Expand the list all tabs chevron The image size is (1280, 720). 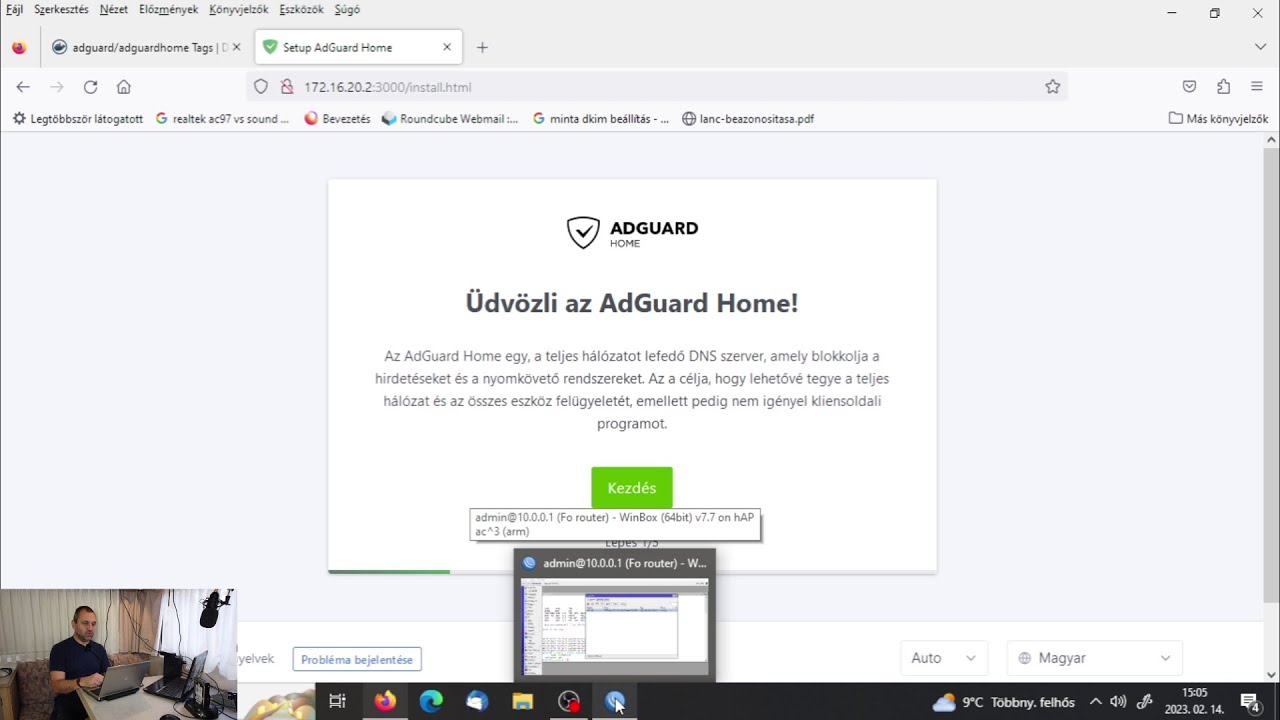tap(1260, 47)
